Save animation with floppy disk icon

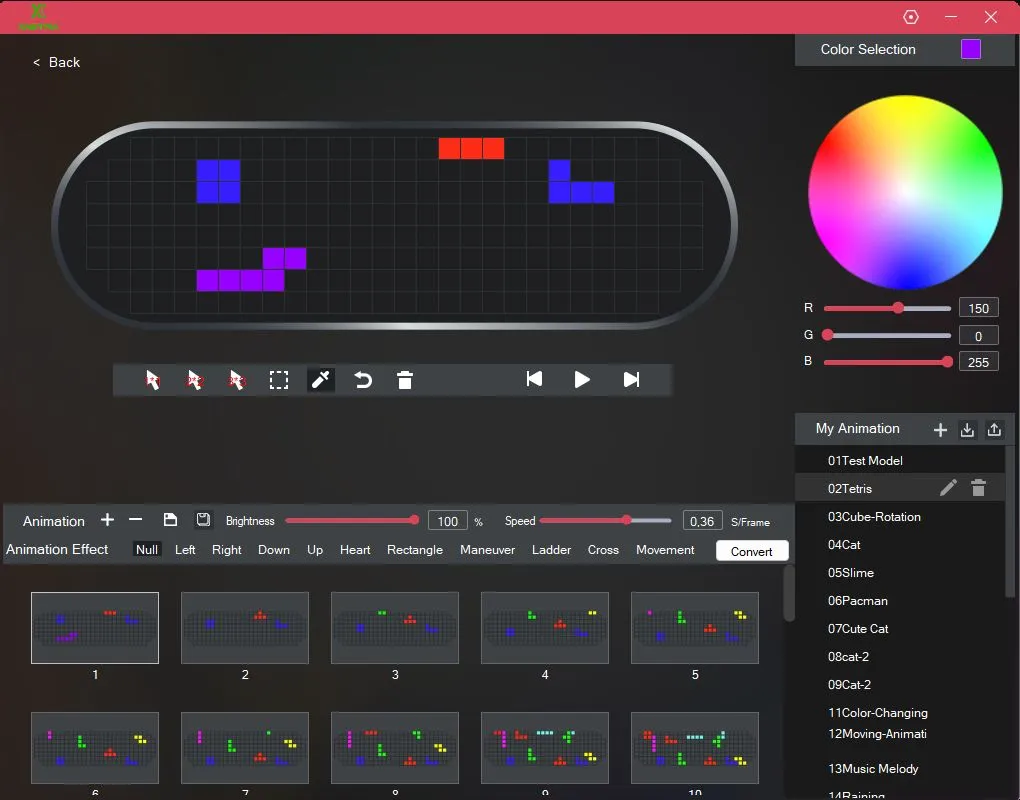pyautogui.click(x=170, y=520)
